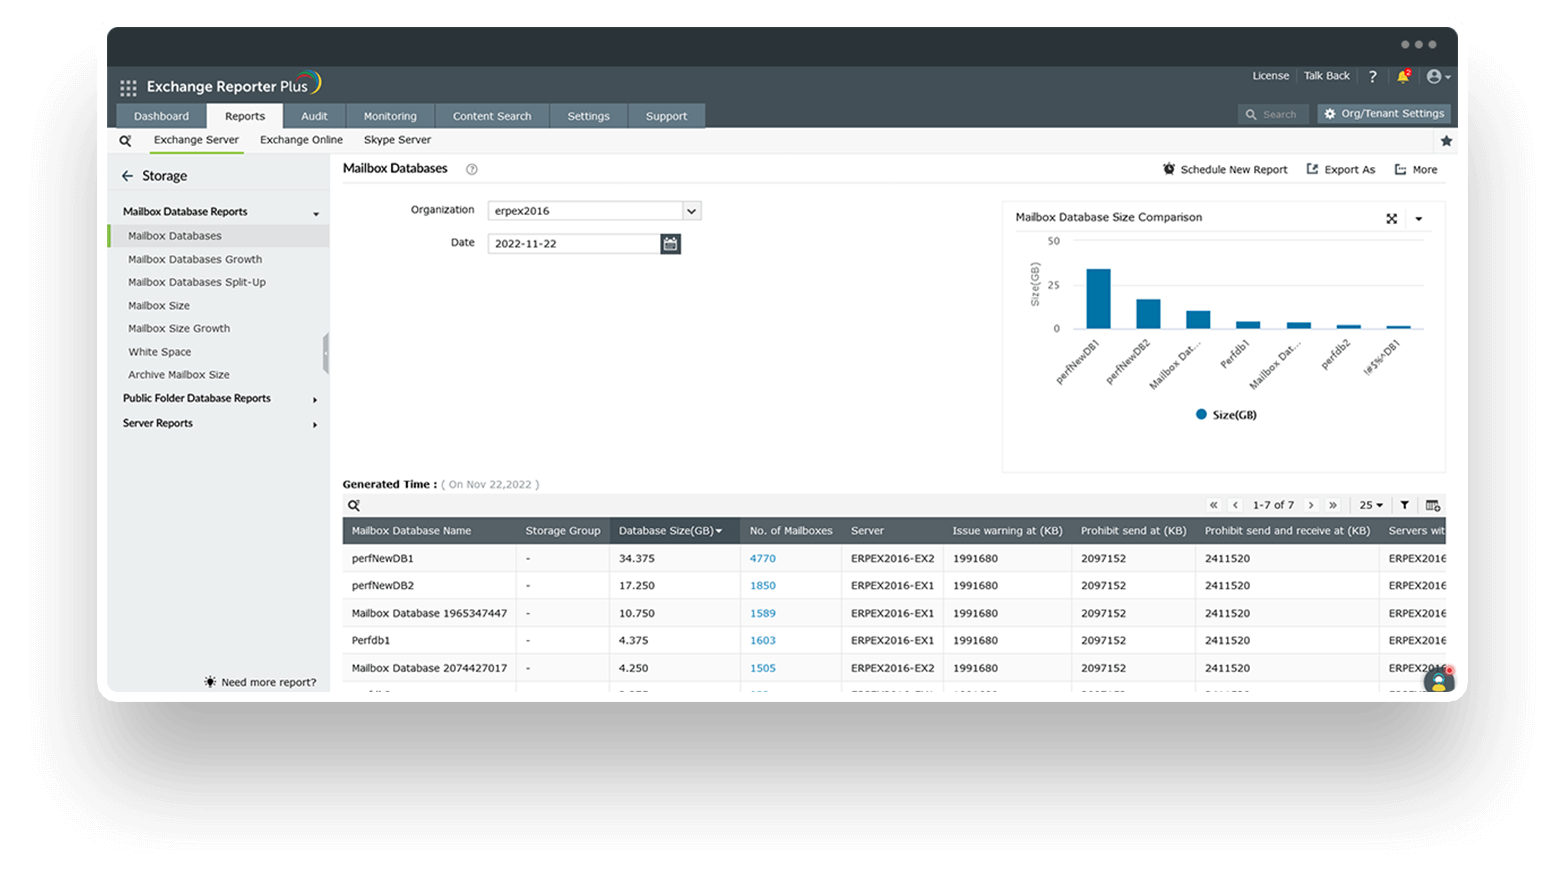The width and height of the screenshot is (1566, 880).
Task: Open the Support tab
Action: pos(666,116)
